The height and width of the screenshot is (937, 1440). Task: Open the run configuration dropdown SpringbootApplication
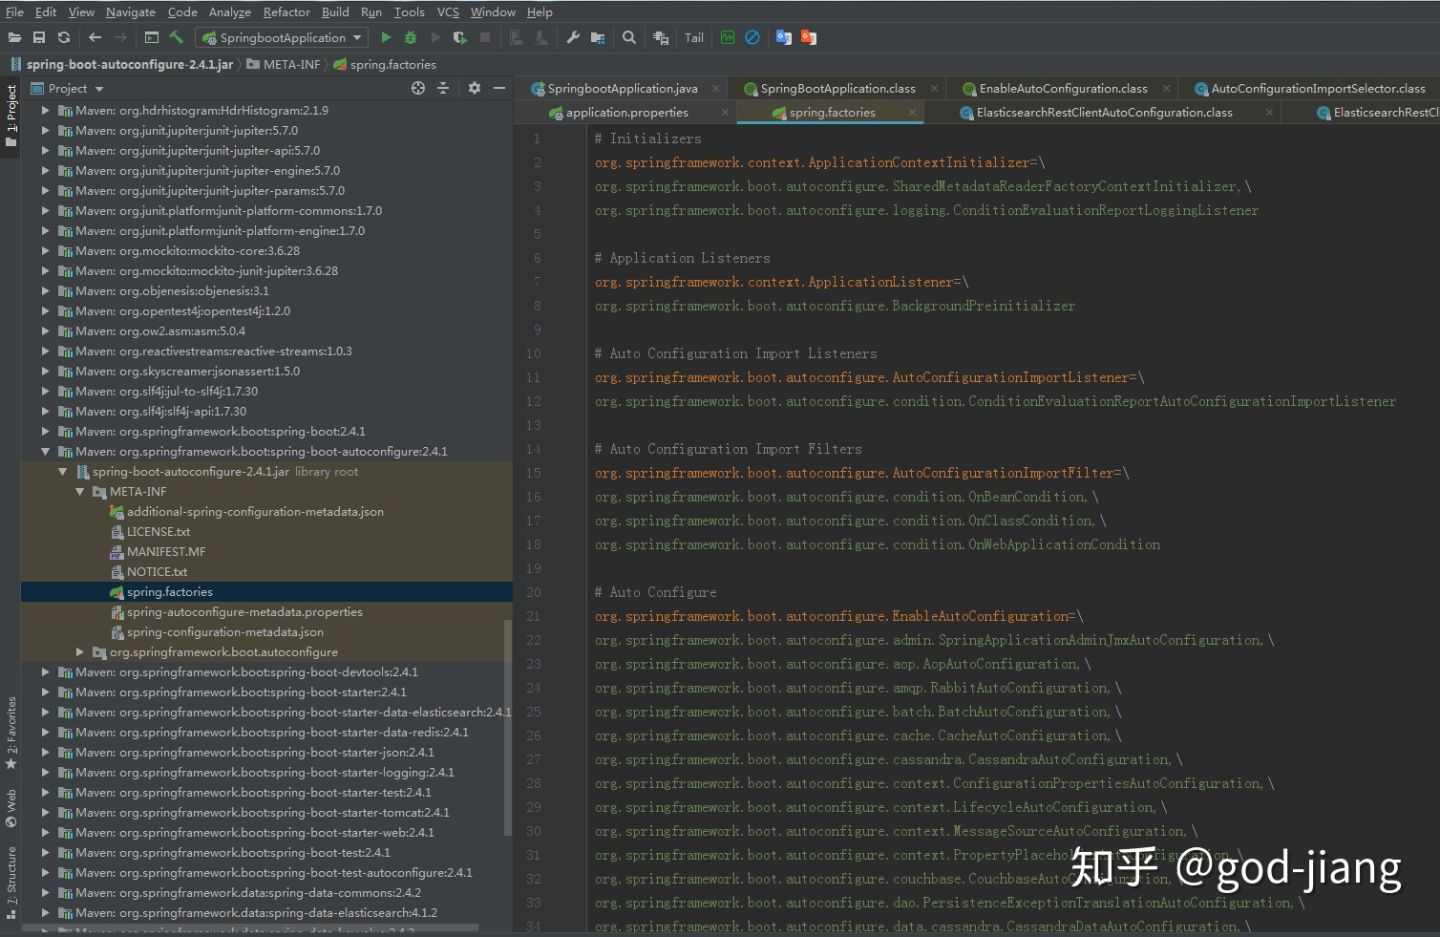tap(282, 37)
